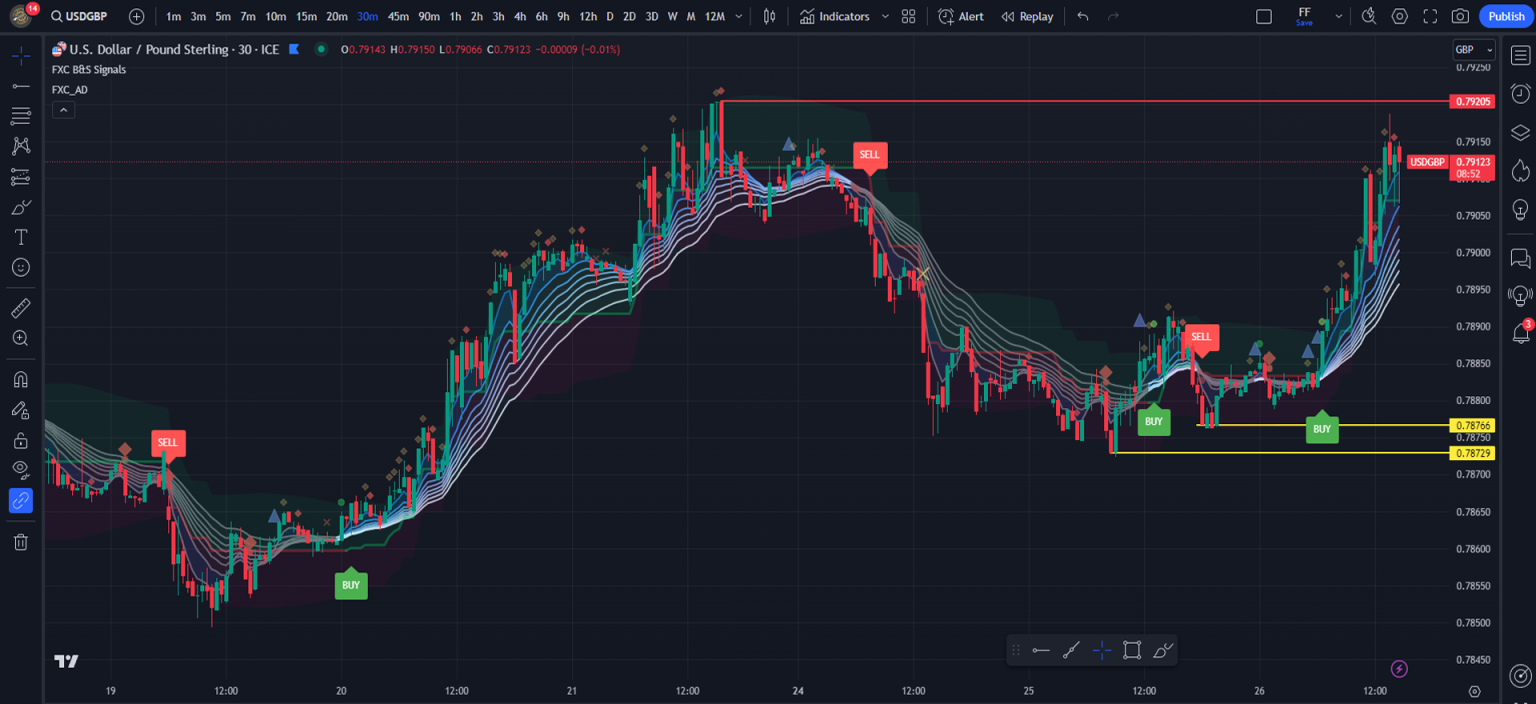The height and width of the screenshot is (704, 1536).
Task: Collapse the indicator legend chevron
Action: (63, 110)
